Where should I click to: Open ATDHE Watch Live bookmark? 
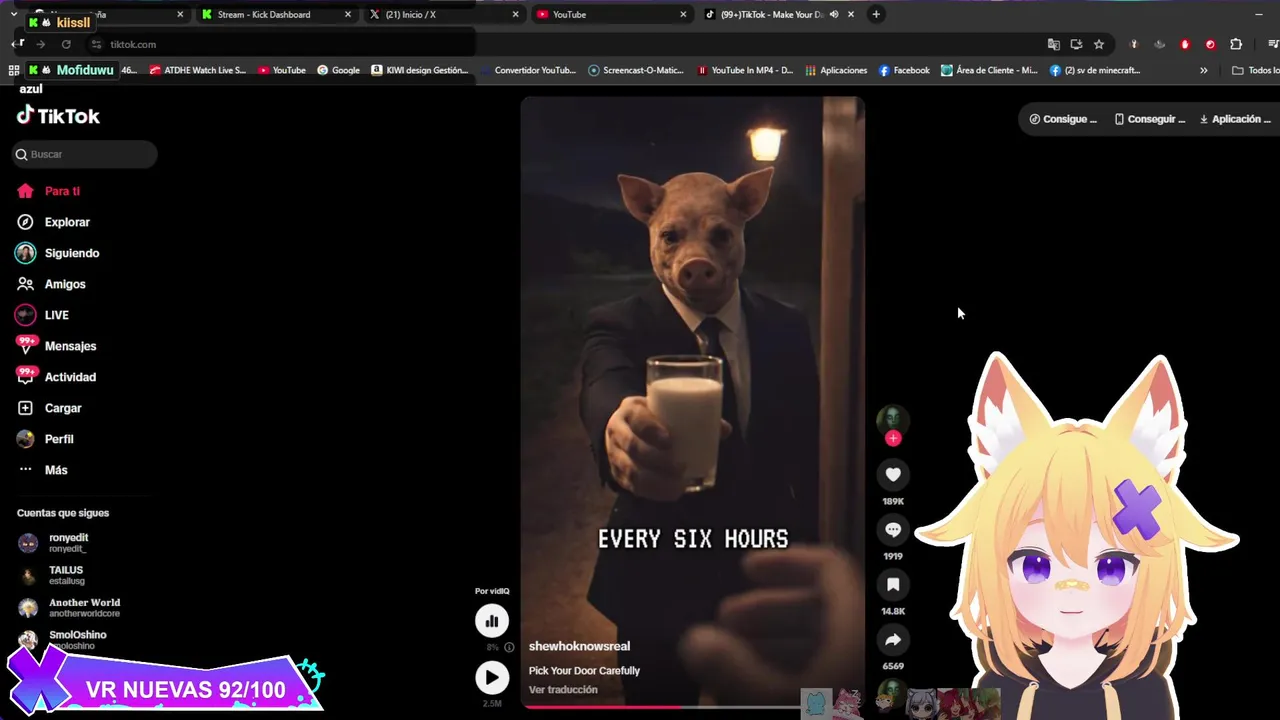tap(197, 71)
